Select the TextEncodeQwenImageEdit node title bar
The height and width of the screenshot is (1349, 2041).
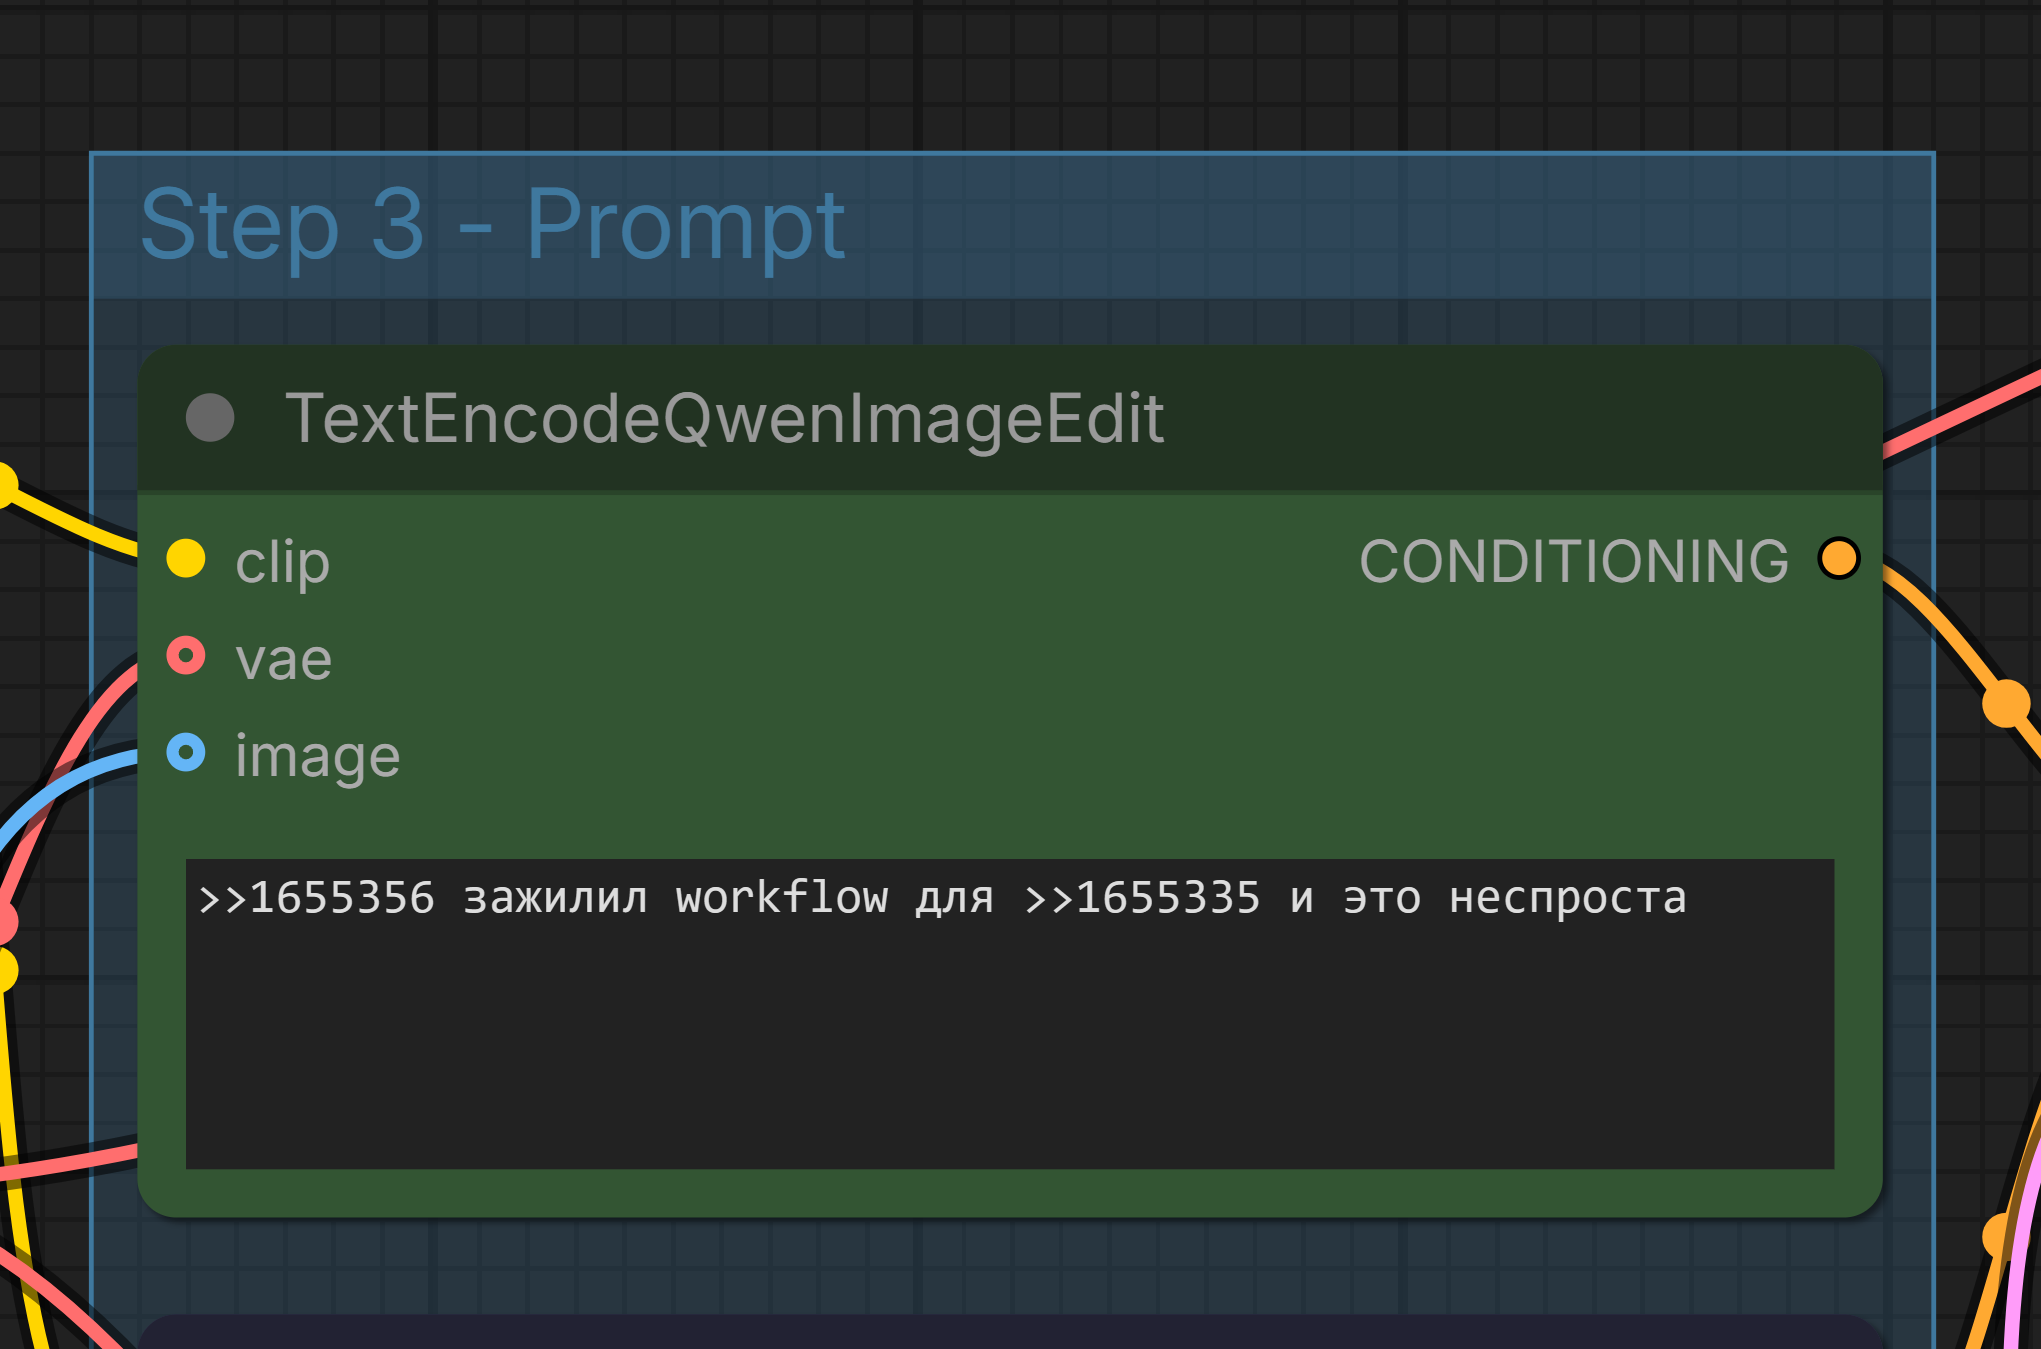(x=1010, y=419)
